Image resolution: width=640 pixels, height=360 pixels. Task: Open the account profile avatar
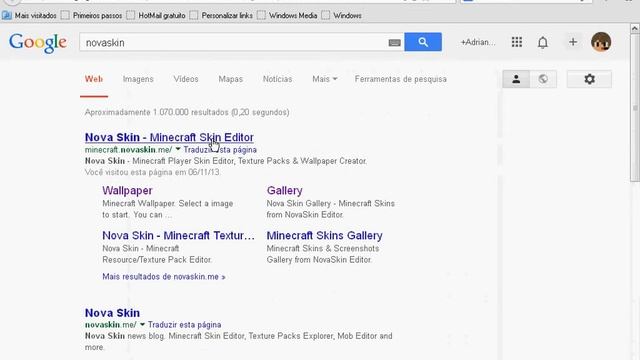tap(601, 42)
